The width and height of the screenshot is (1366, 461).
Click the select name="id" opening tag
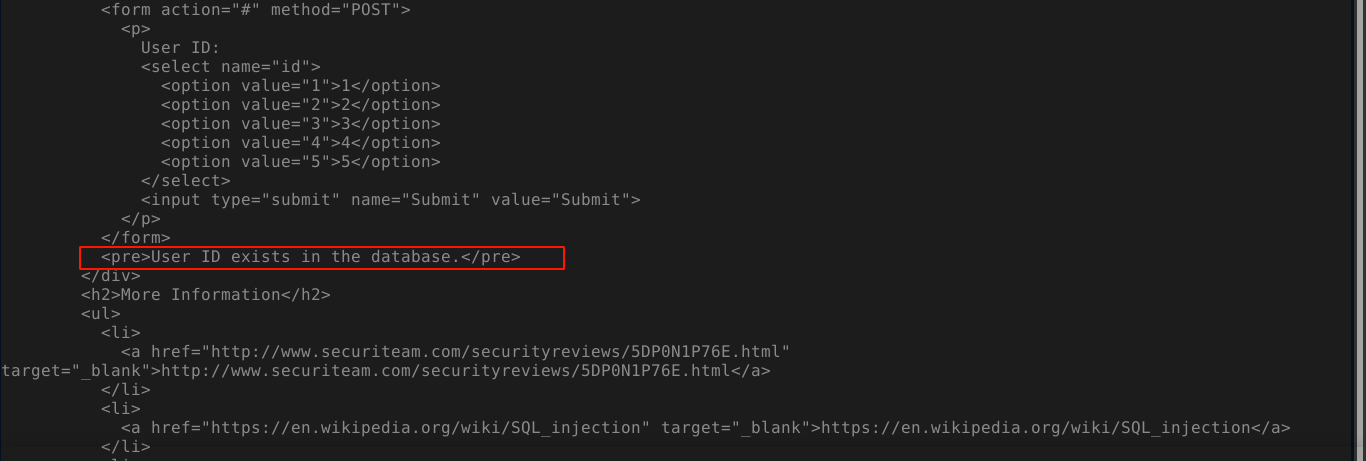click(231, 67)
